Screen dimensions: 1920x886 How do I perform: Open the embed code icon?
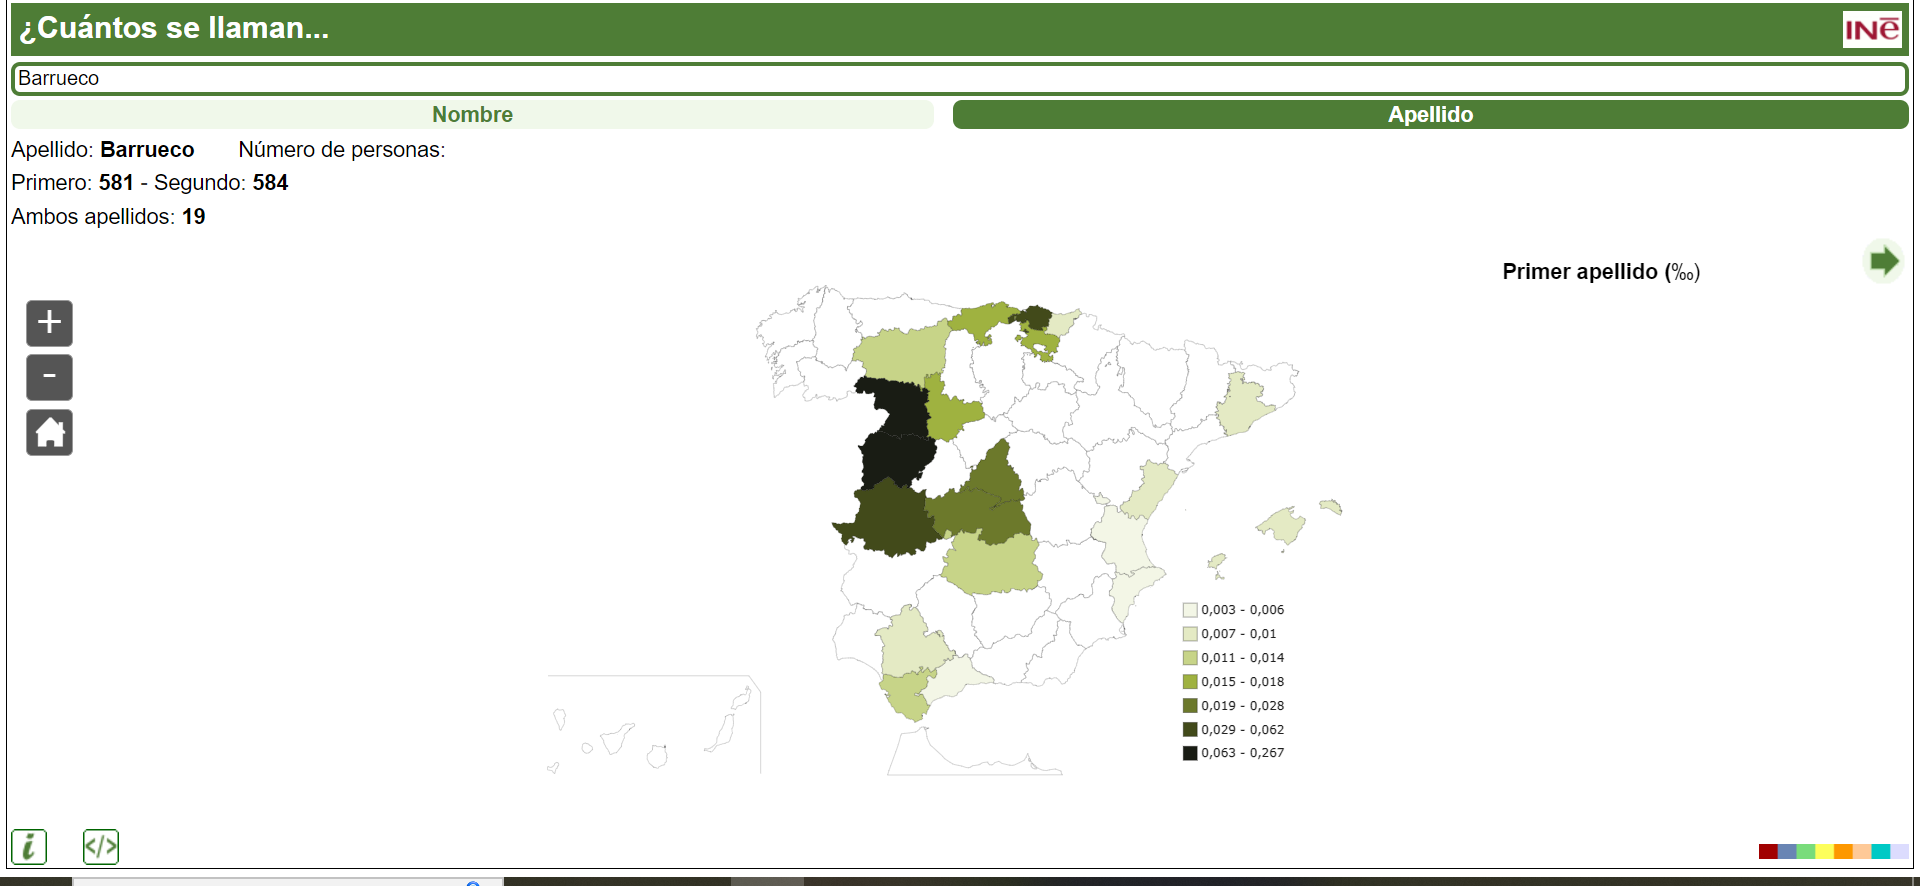101,846
